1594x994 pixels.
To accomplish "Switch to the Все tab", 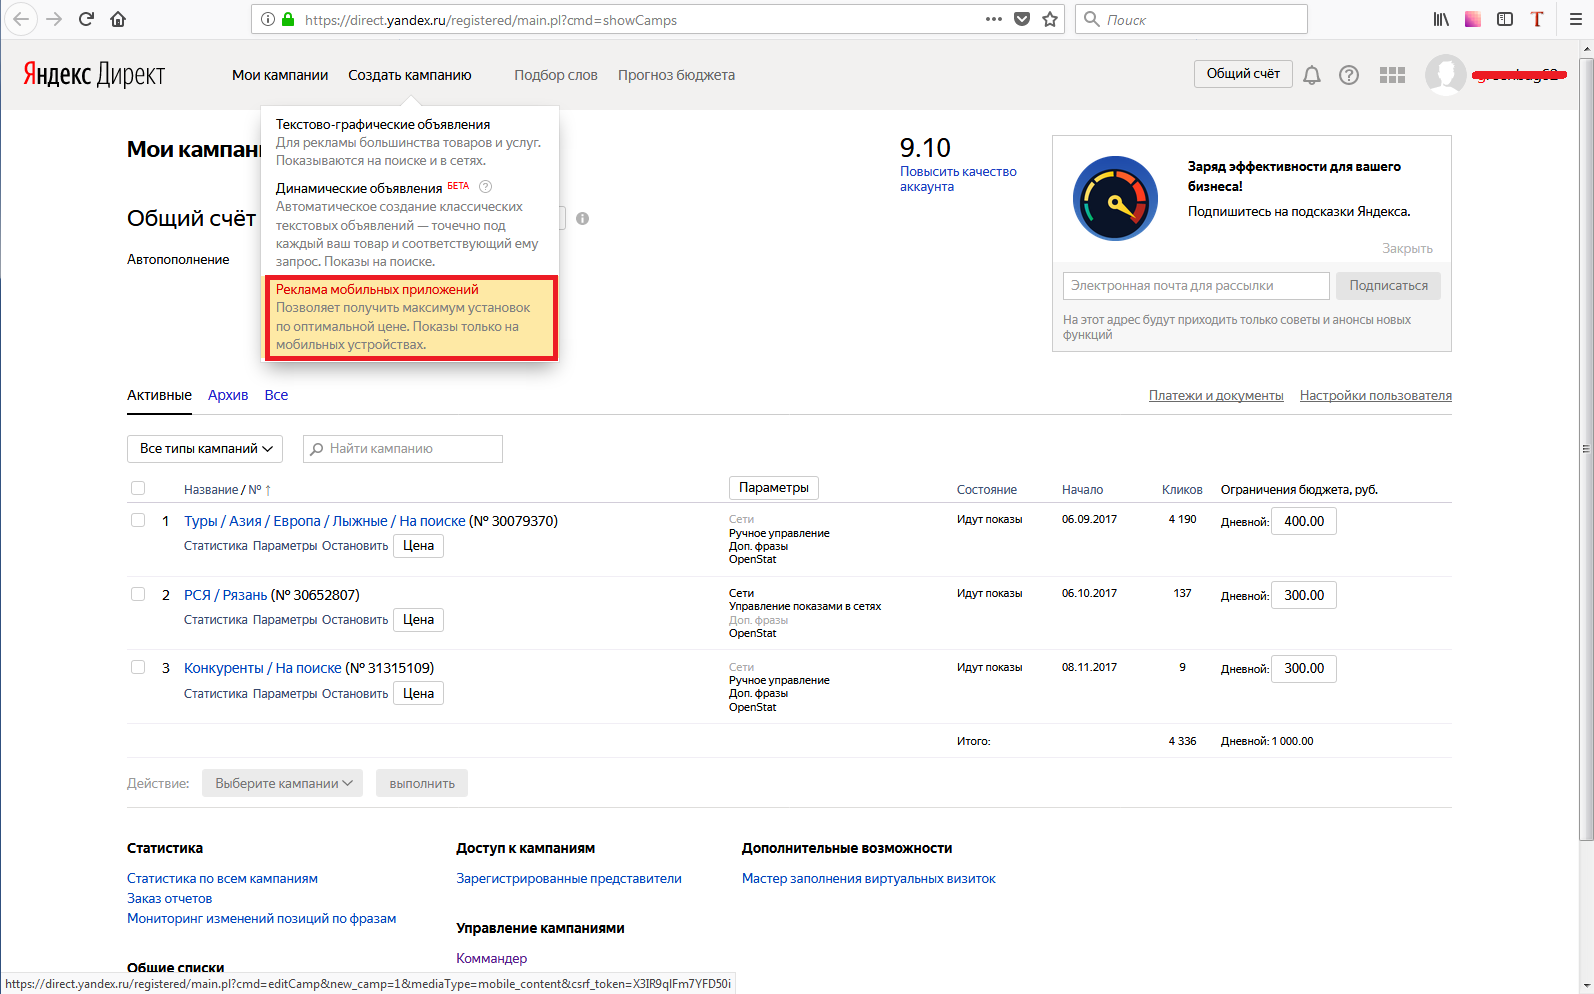I will [276, 395].
